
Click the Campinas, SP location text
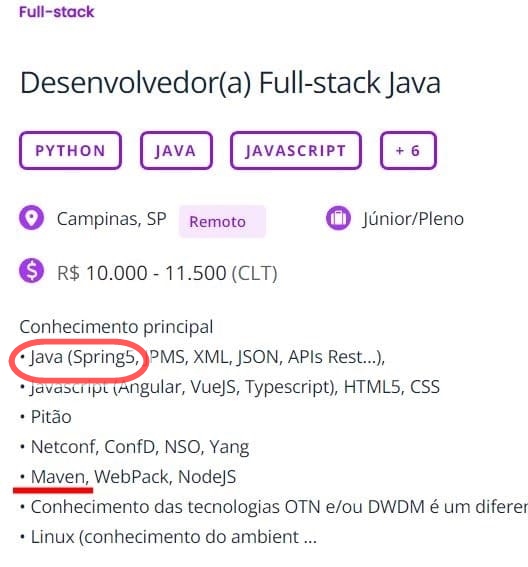click(112, 219)
